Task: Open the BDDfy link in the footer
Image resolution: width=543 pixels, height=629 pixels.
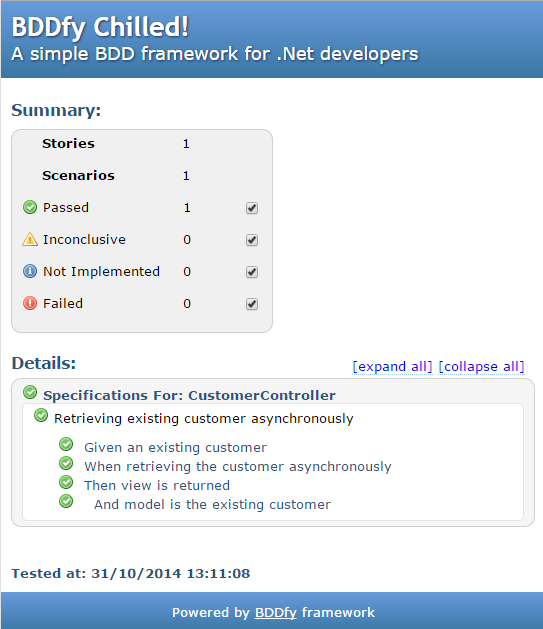Action: [x=276, y=613]
